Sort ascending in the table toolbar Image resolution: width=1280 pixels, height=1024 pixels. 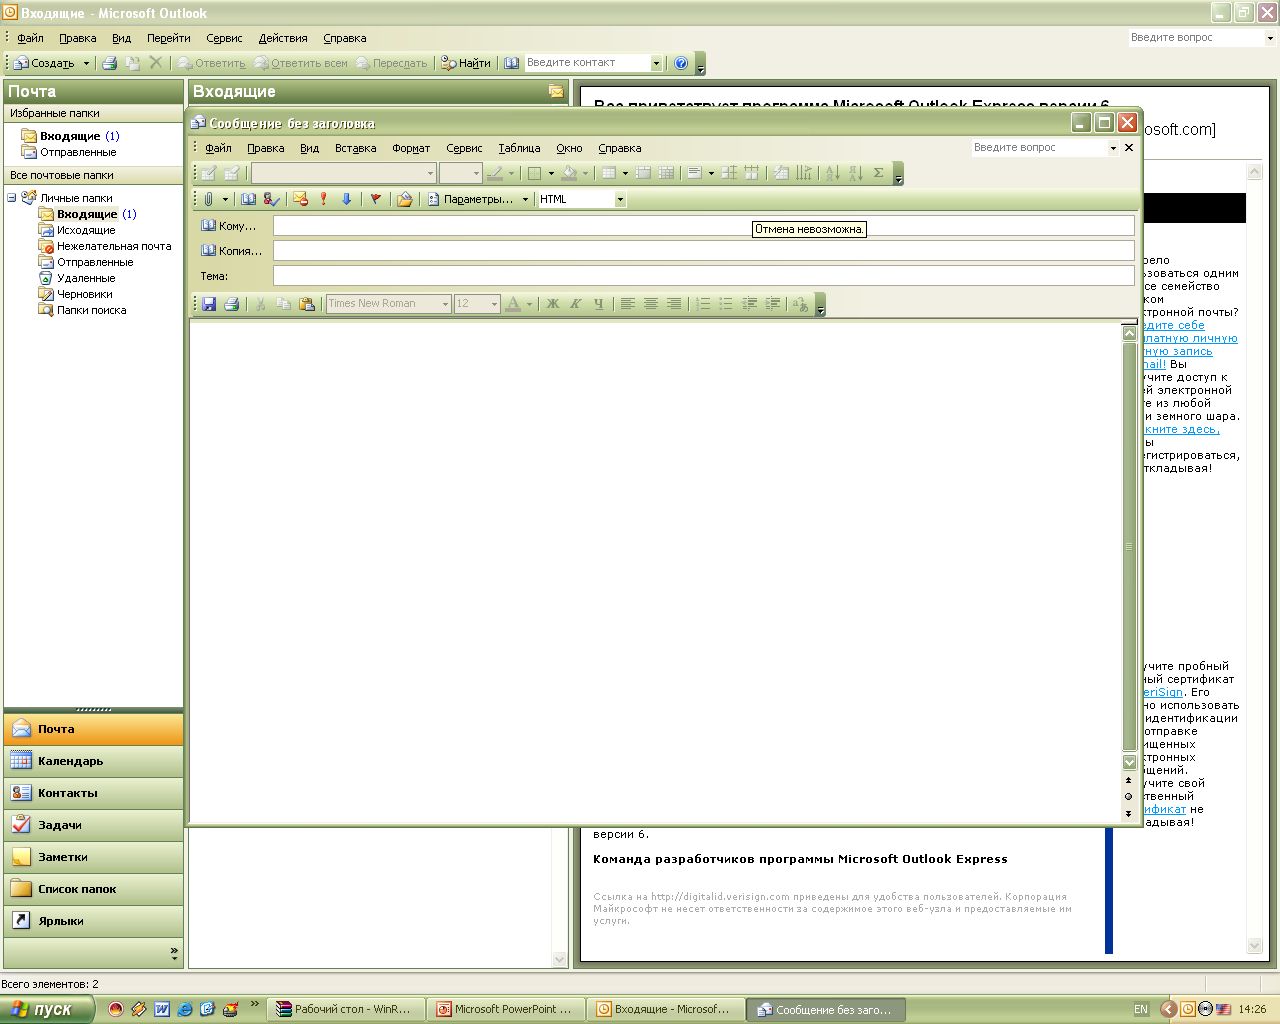832,173
